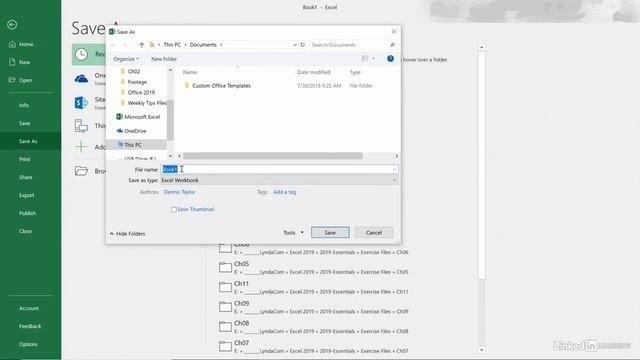Click in the File name field
The width and height of the screenshot is (640, 360).
tap(280, 169)
